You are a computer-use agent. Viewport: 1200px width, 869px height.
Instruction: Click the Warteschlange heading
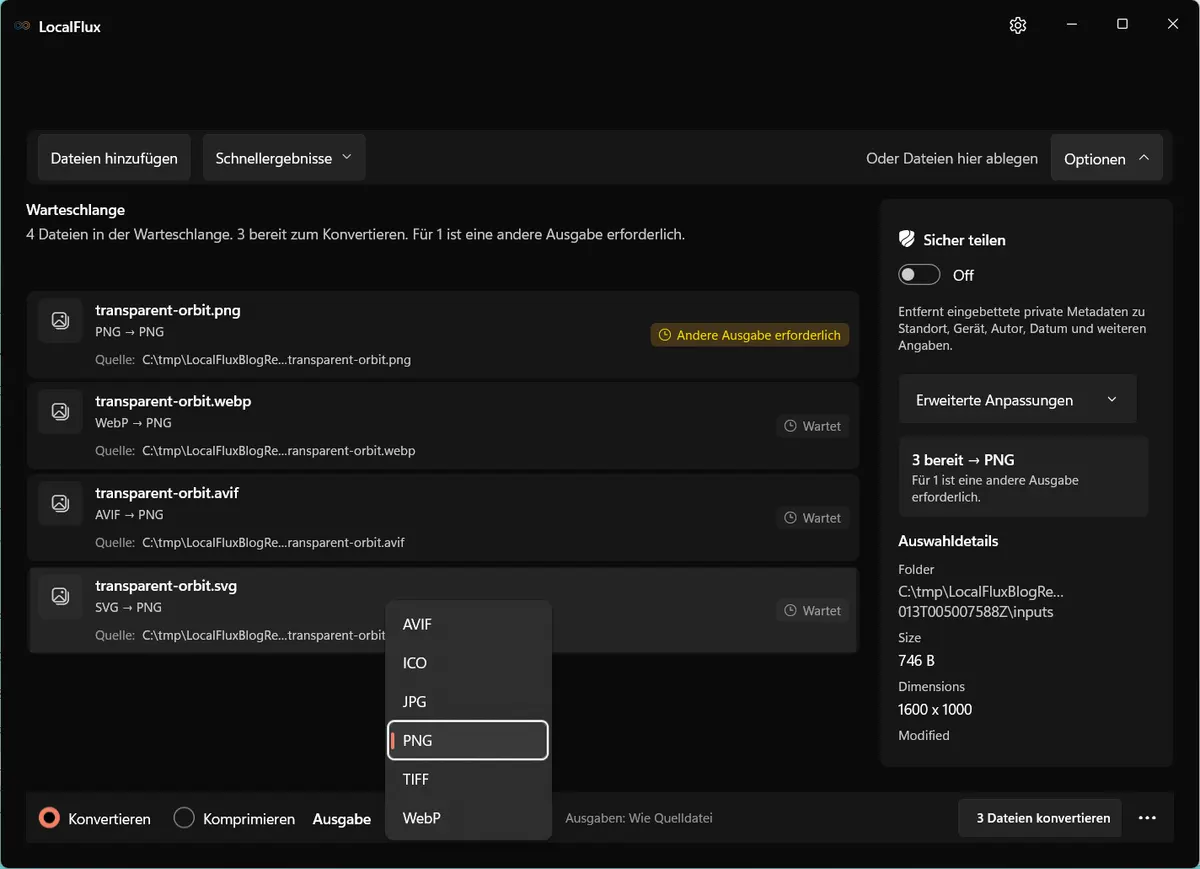coord(75,210)
